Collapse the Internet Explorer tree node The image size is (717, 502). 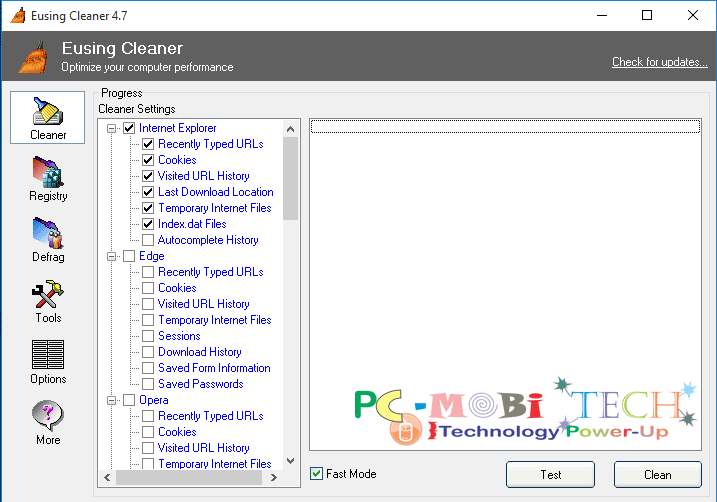[111, 128]
